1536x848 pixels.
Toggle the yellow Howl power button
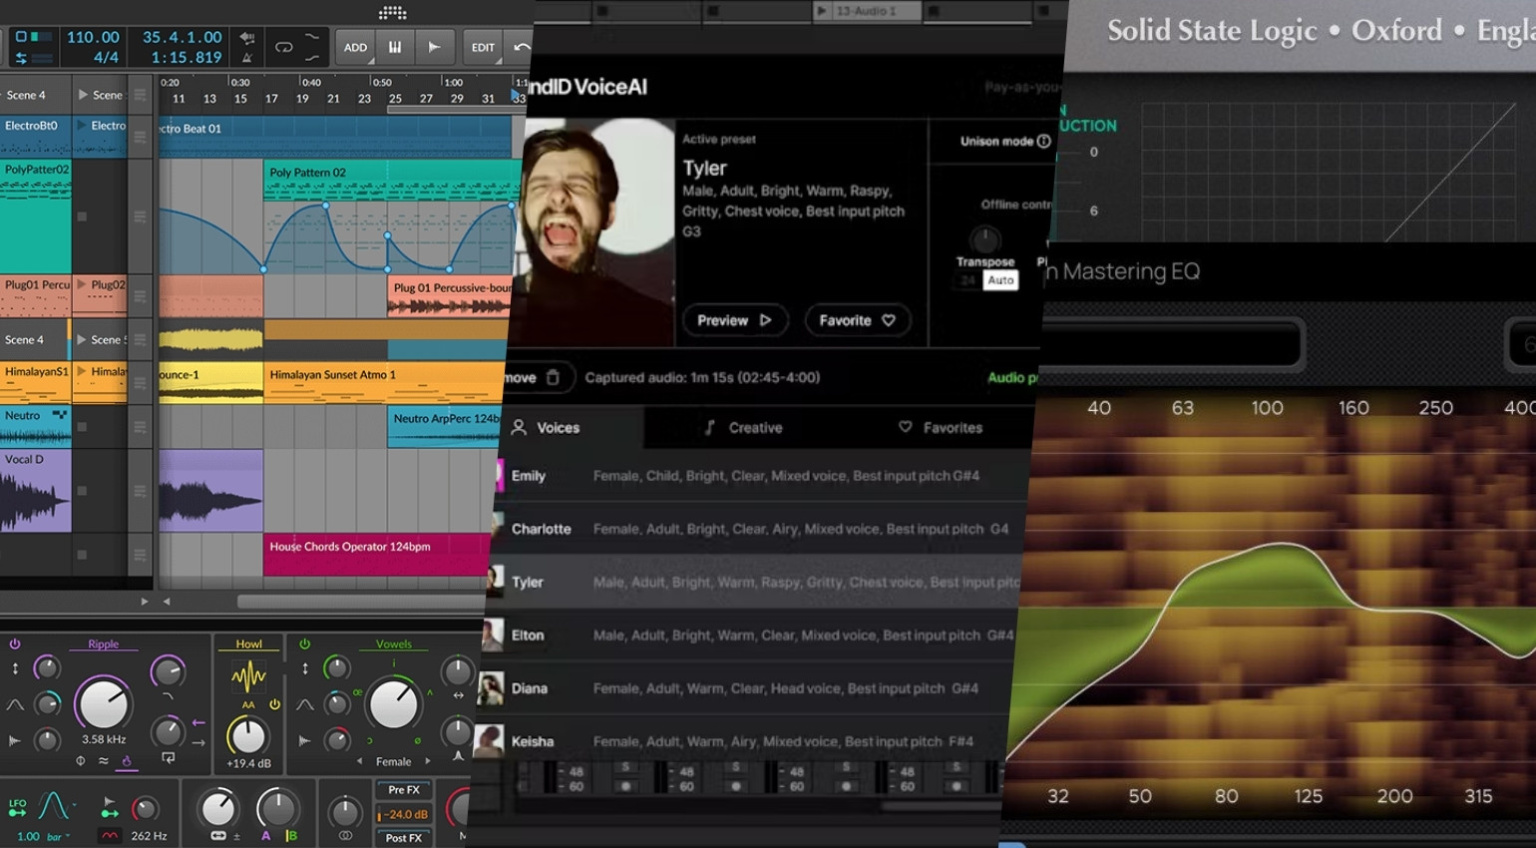[x=274, y=704]
